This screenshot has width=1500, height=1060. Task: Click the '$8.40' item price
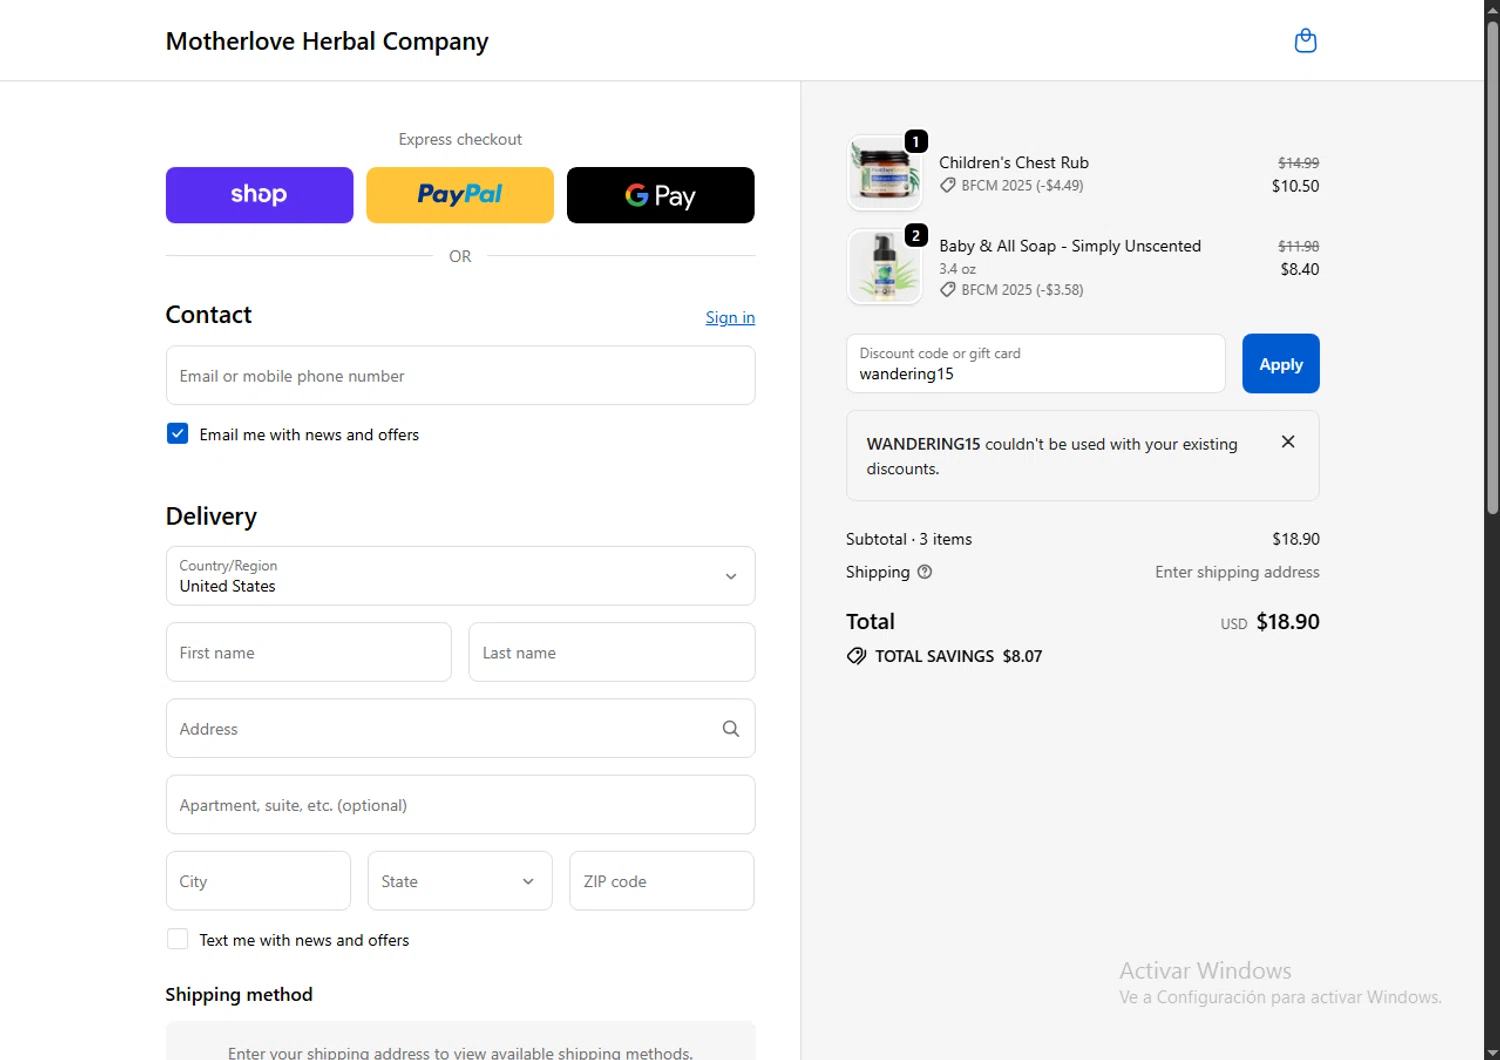pyautogui.click(x=1299, y=269)
